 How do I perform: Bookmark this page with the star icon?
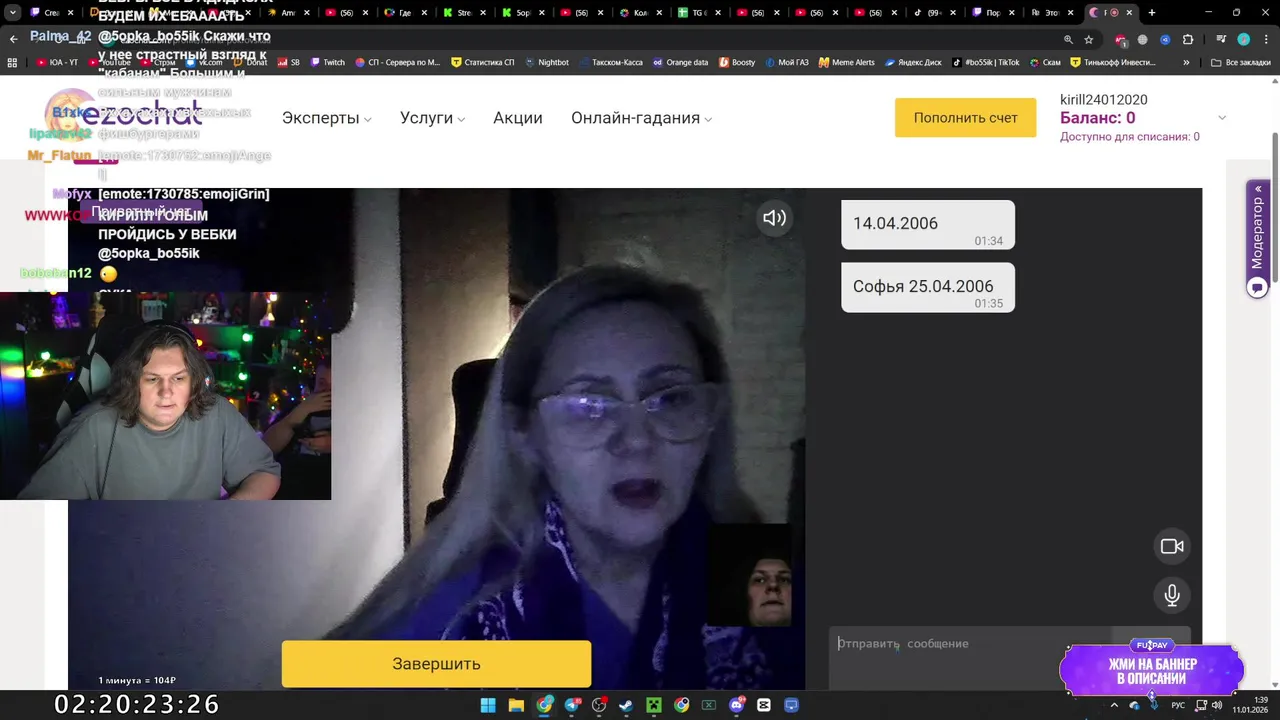pos(1089,39)
